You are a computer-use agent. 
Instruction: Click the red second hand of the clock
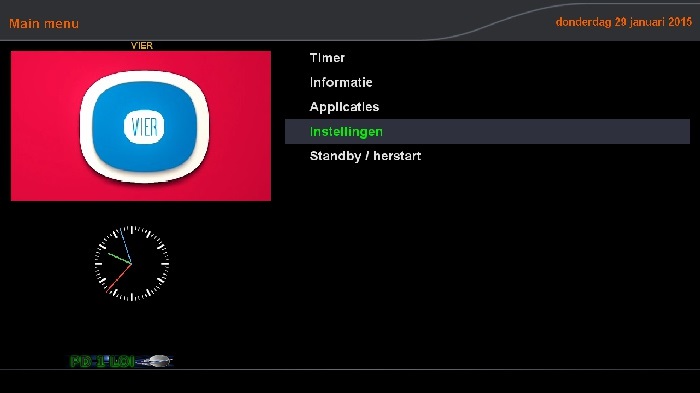click(119, 278)
